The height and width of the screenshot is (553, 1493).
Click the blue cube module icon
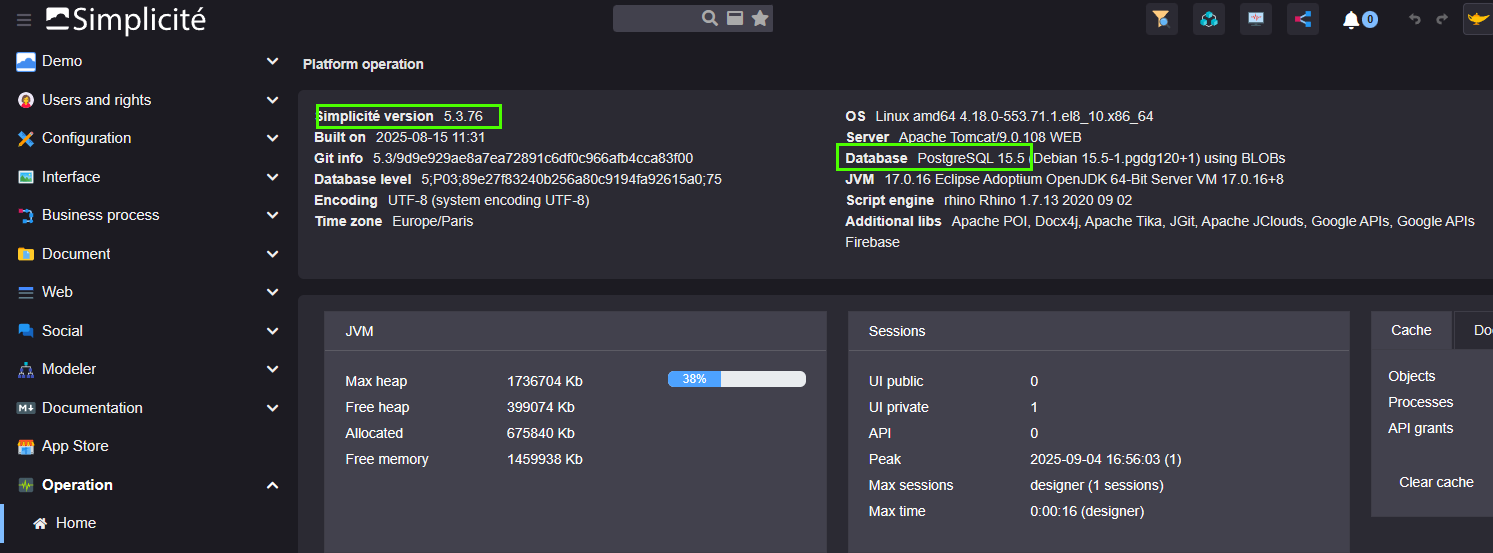click(1209, 19)
